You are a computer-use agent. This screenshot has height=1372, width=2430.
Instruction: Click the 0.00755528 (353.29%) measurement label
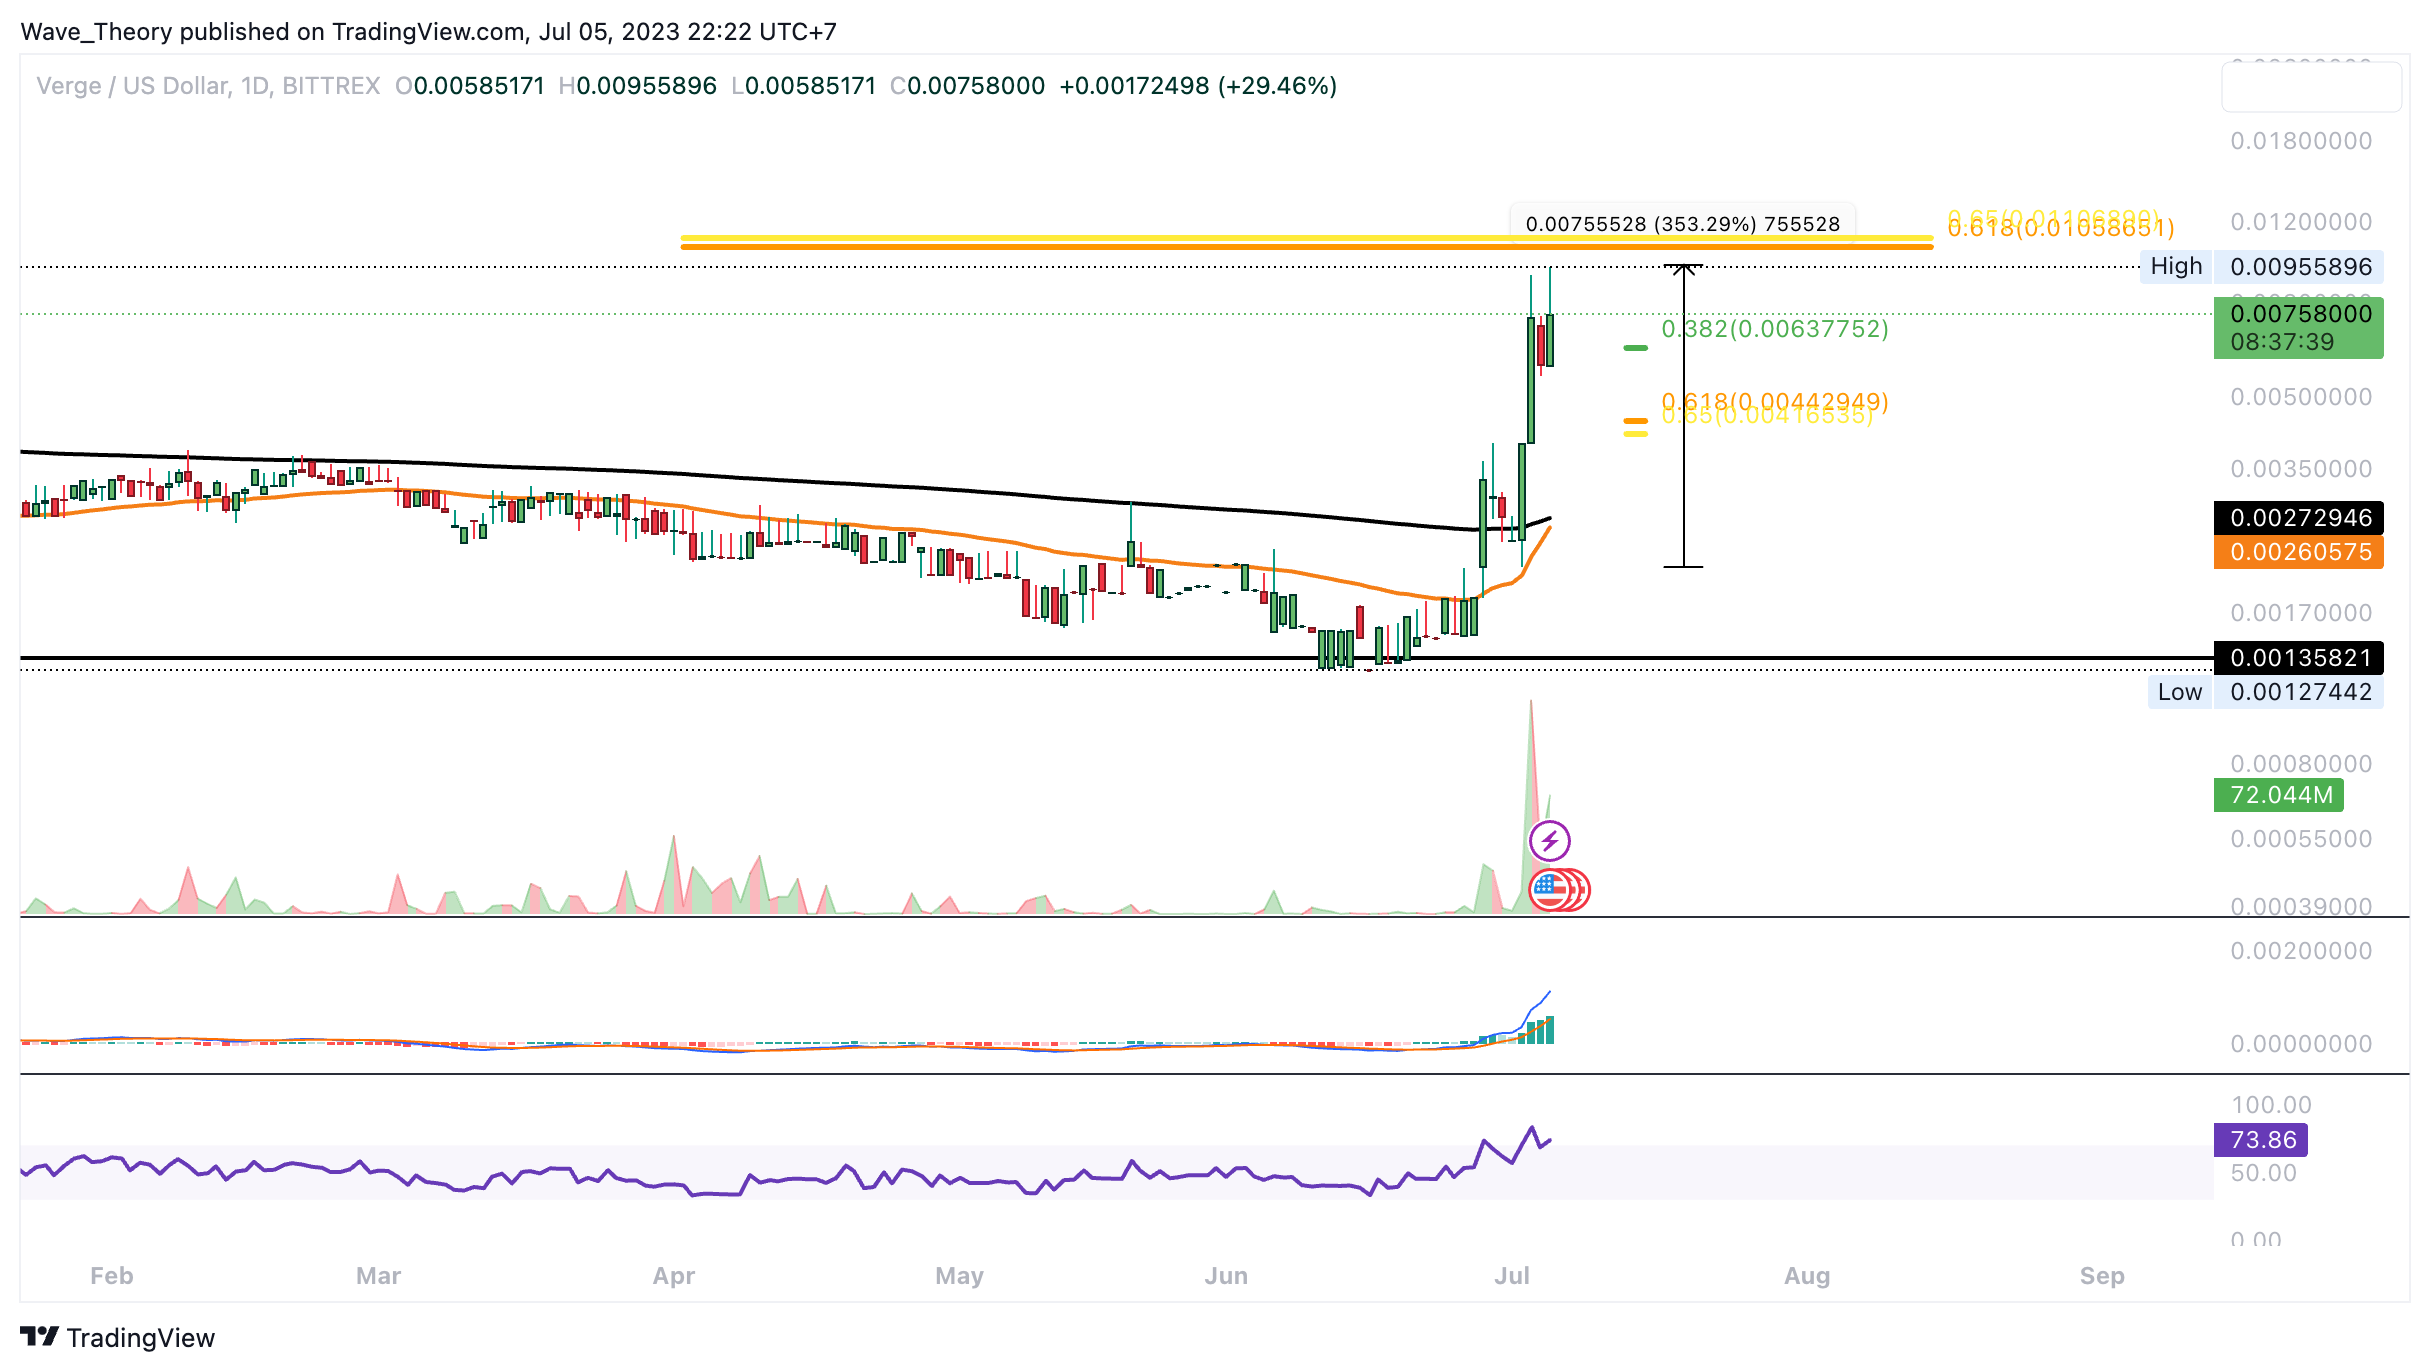(1682, 224)
